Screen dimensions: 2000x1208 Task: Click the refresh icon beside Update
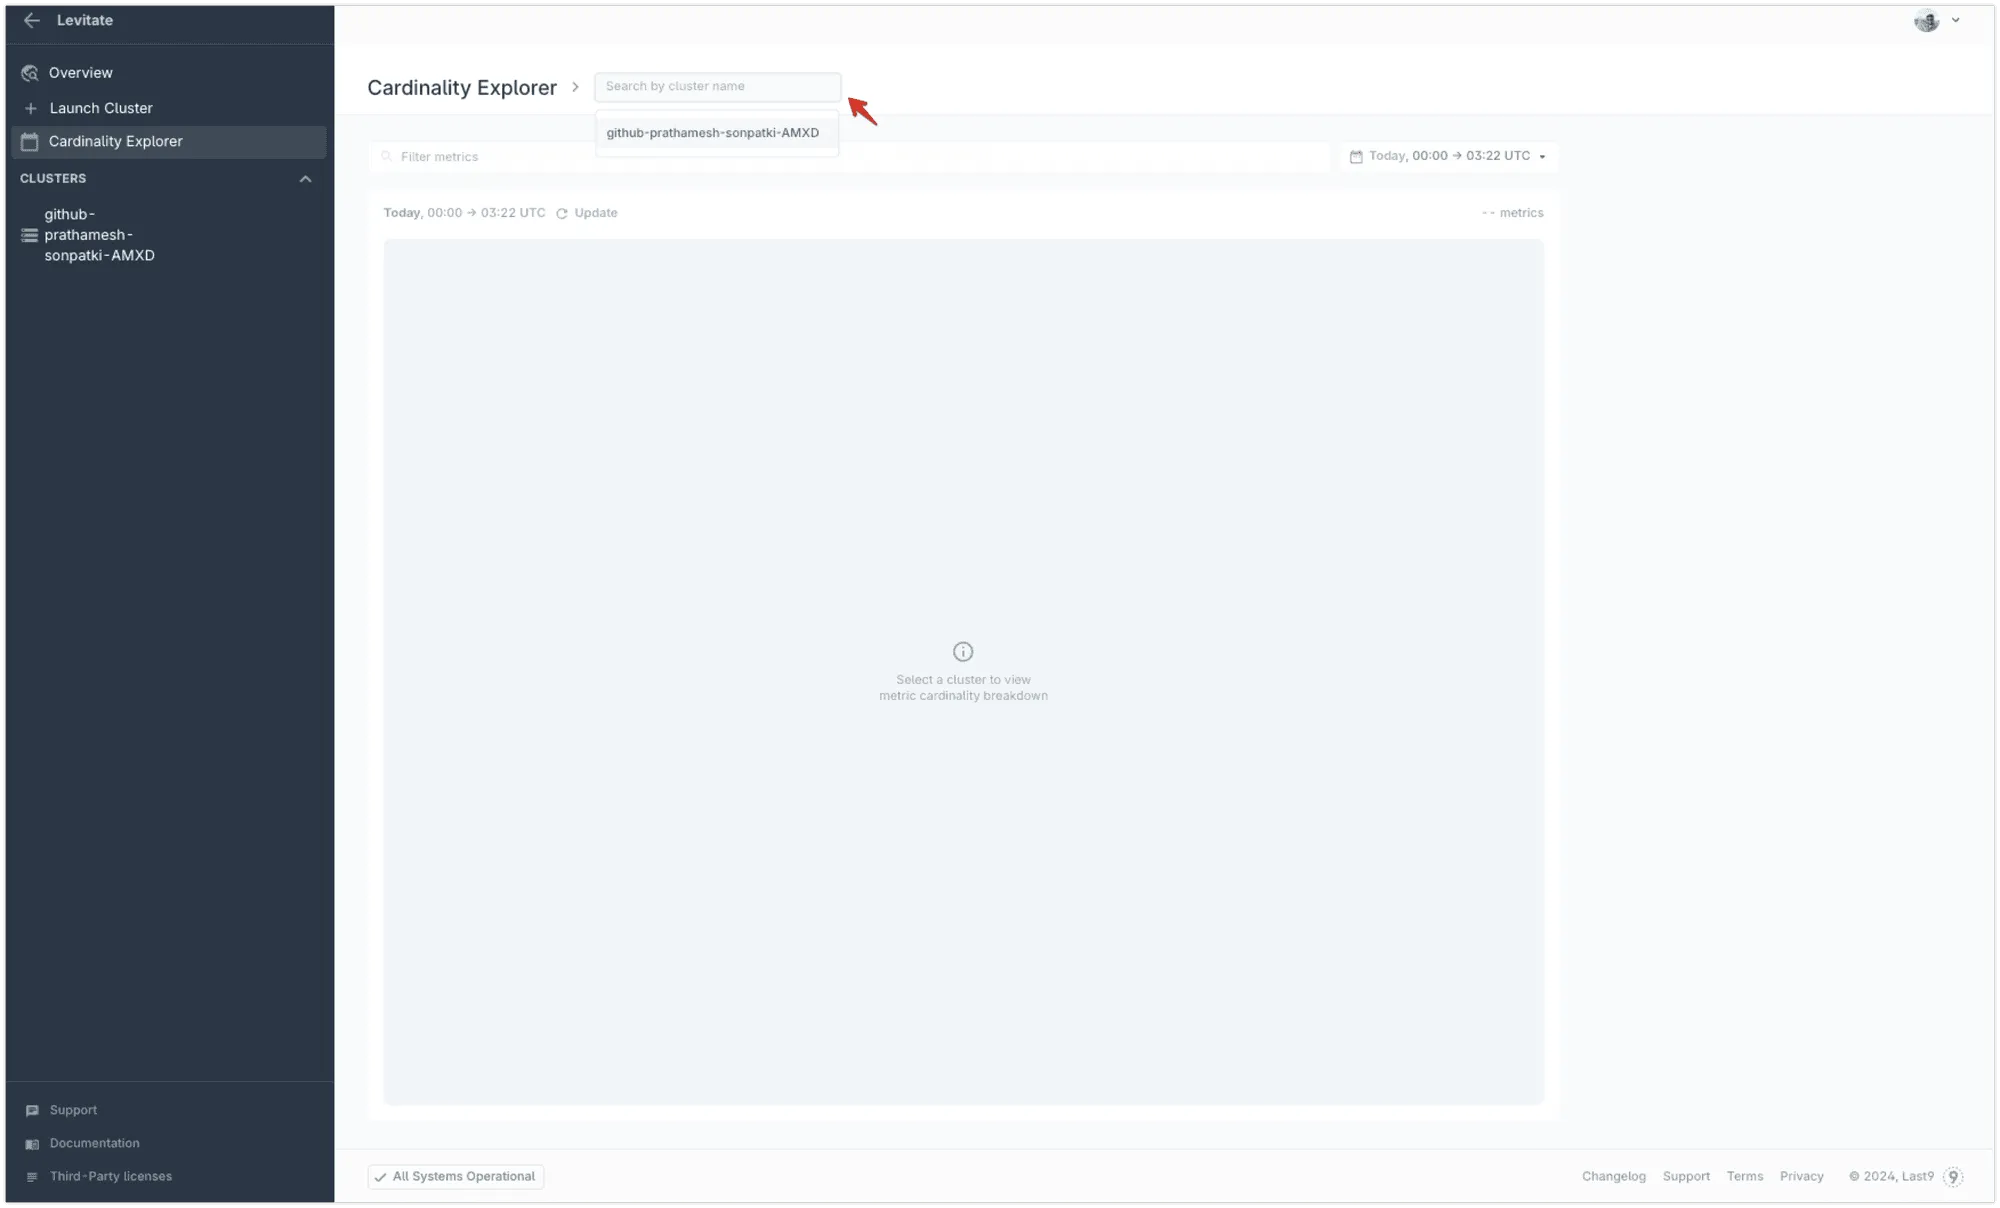(x=562, y=214)
